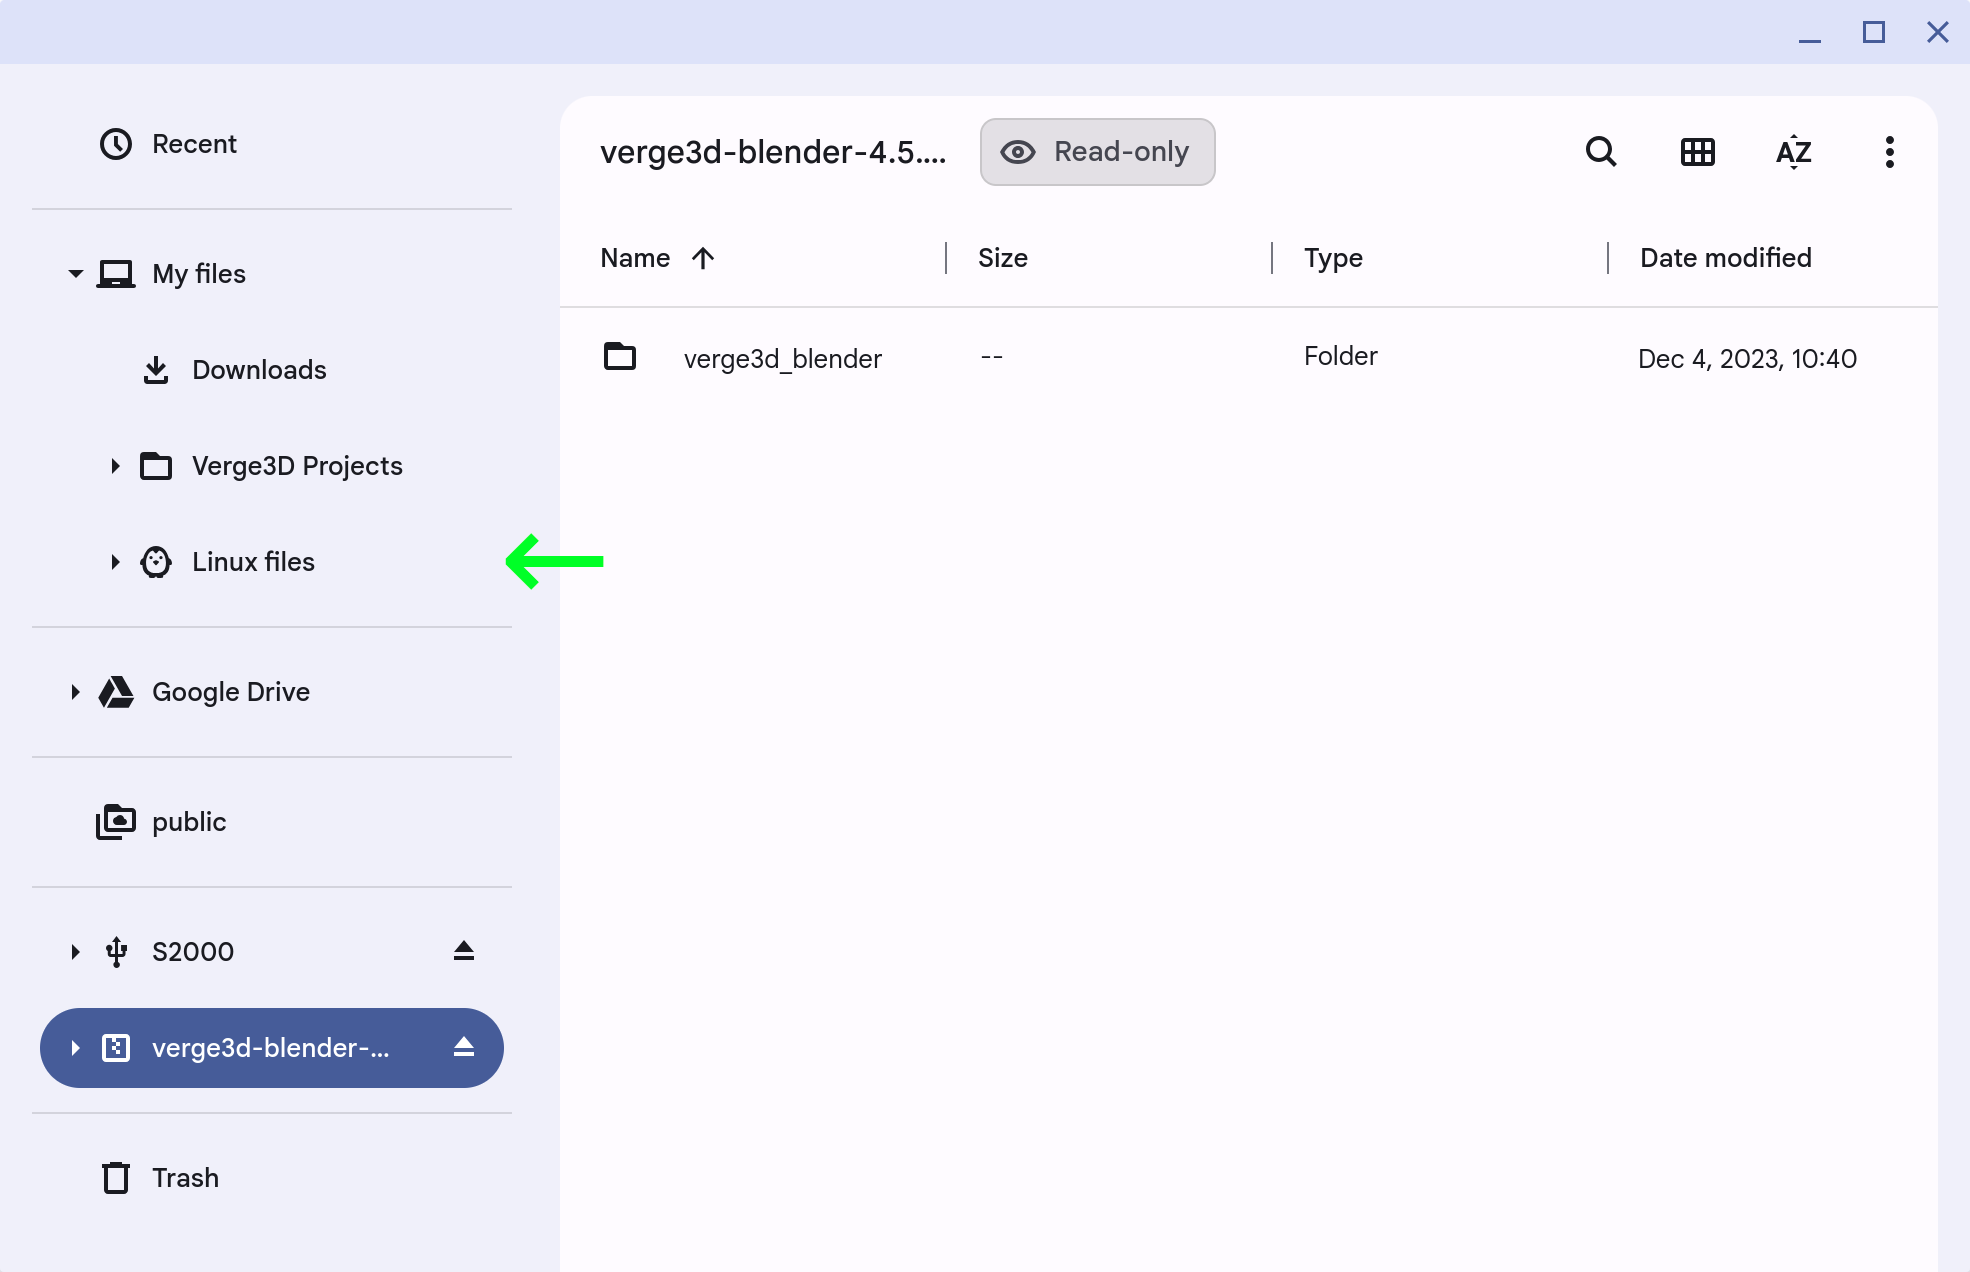The image size is (1970, 1272).
Task: Click the Downloads arrow icon
Action: (x=156, y=370)
